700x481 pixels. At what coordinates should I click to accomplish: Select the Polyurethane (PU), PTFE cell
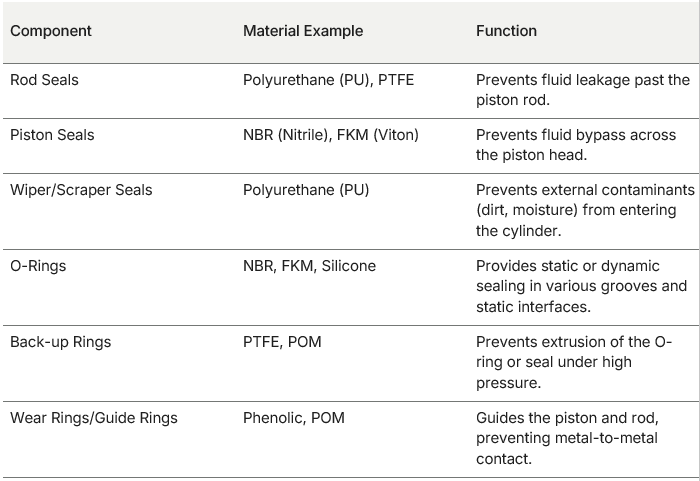[x=328, y=80]
